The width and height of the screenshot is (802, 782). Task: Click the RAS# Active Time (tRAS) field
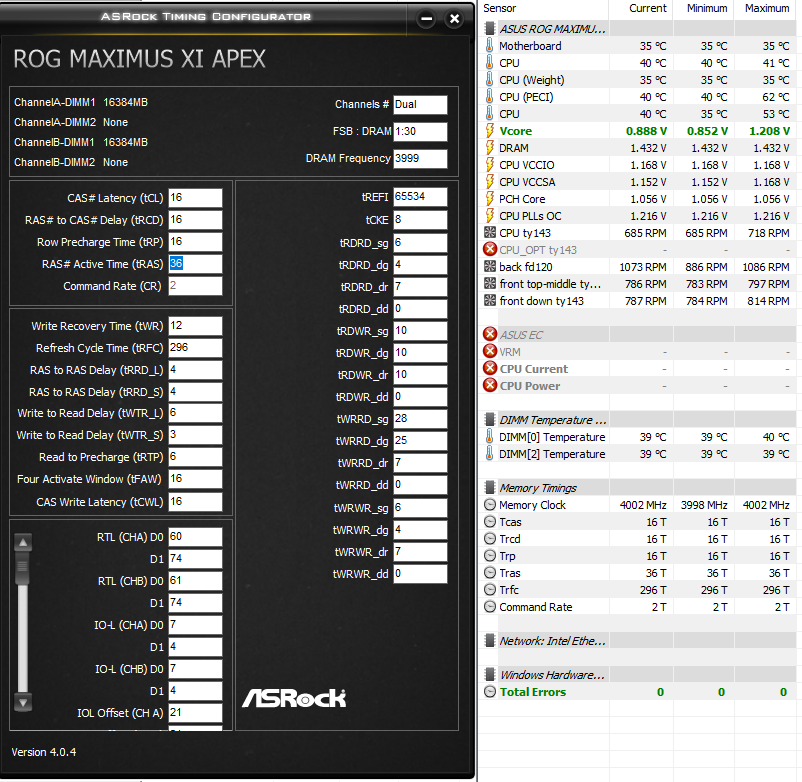195,264
